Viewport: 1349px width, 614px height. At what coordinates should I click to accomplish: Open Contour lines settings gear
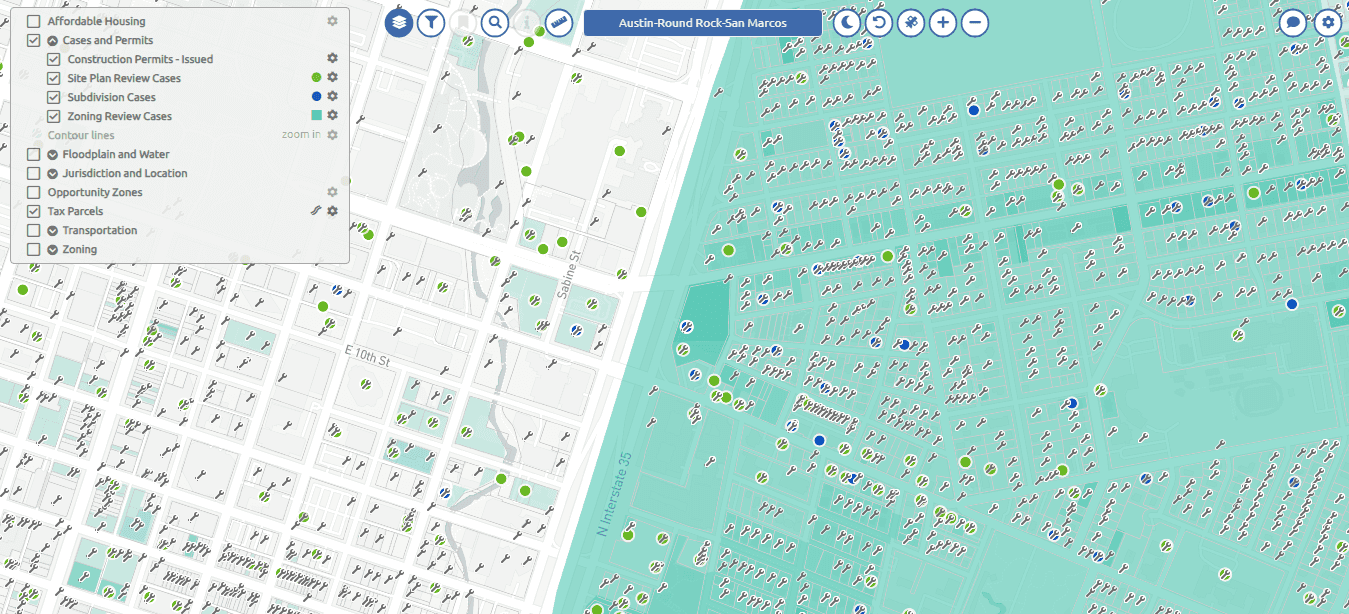(x=332, y=135)
